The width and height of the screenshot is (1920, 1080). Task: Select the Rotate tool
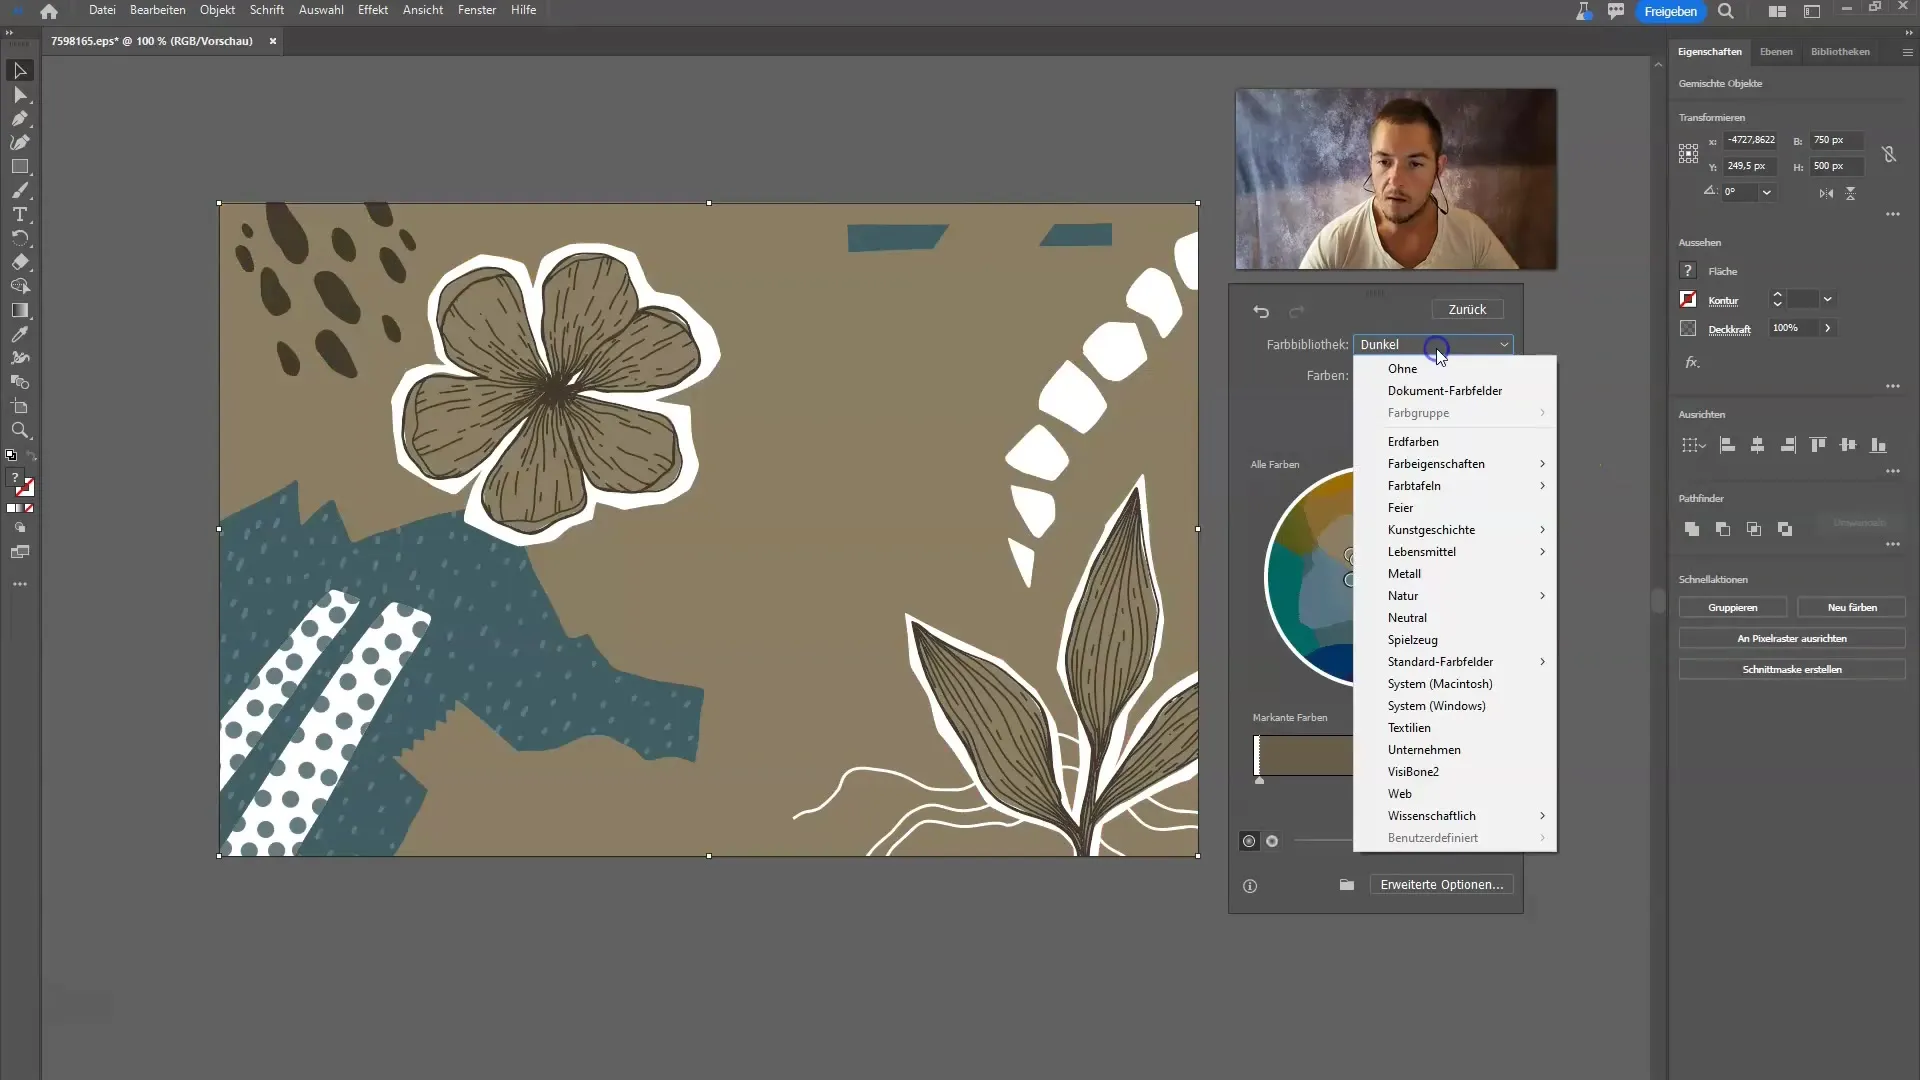[x=20, y=239]
